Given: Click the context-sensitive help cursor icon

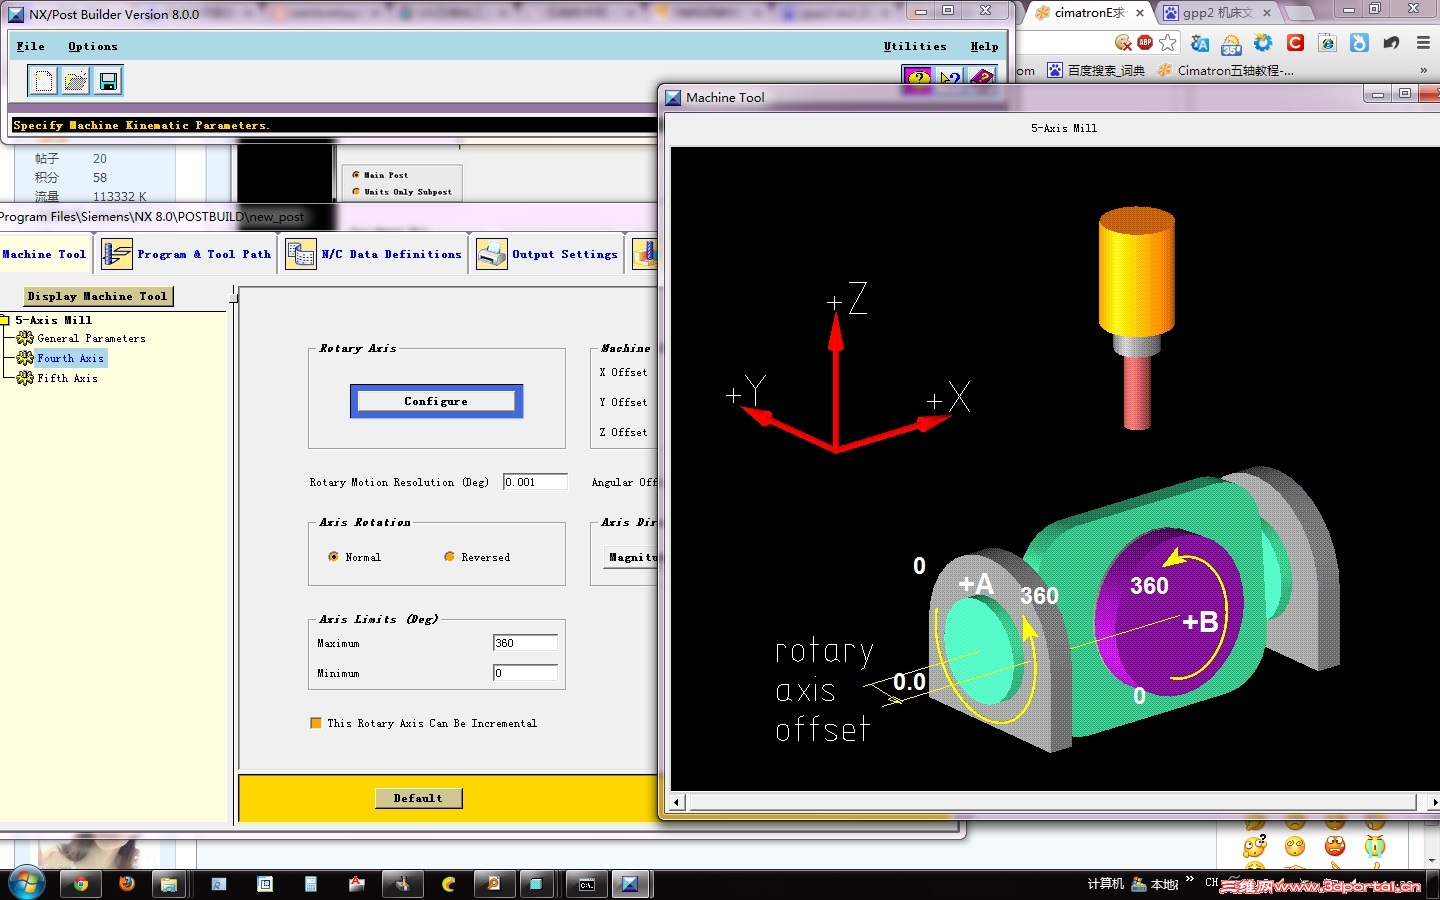Looking at the screenshot, I should [950, 77].
